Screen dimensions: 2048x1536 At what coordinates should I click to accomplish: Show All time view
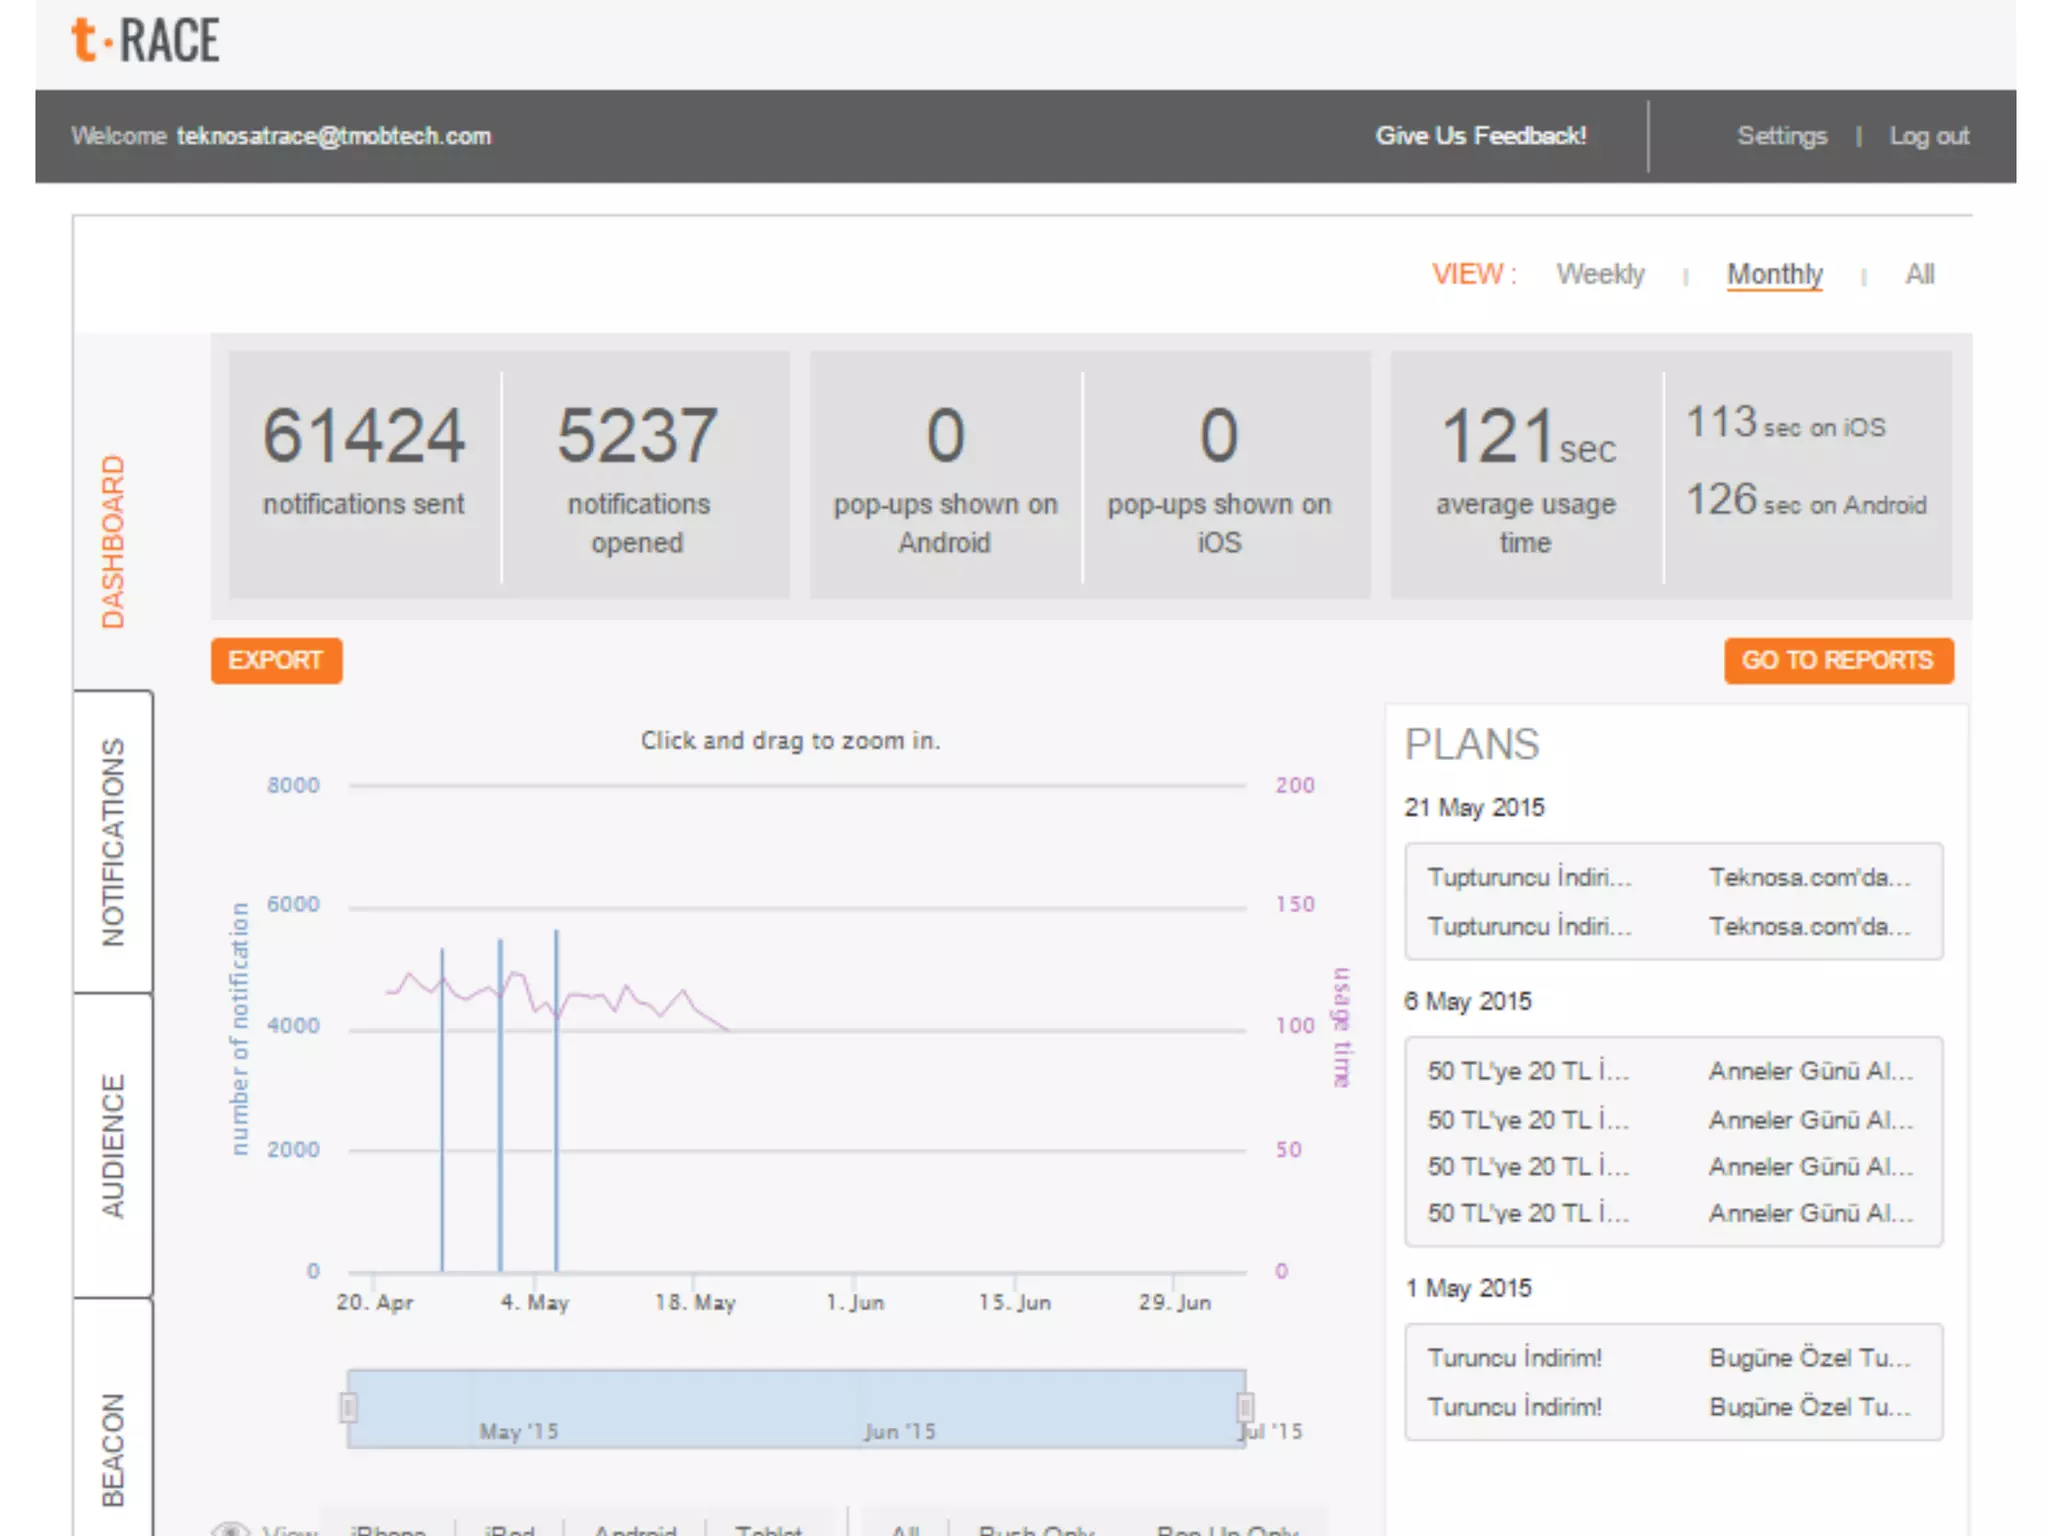click(x=1918, y=274)
